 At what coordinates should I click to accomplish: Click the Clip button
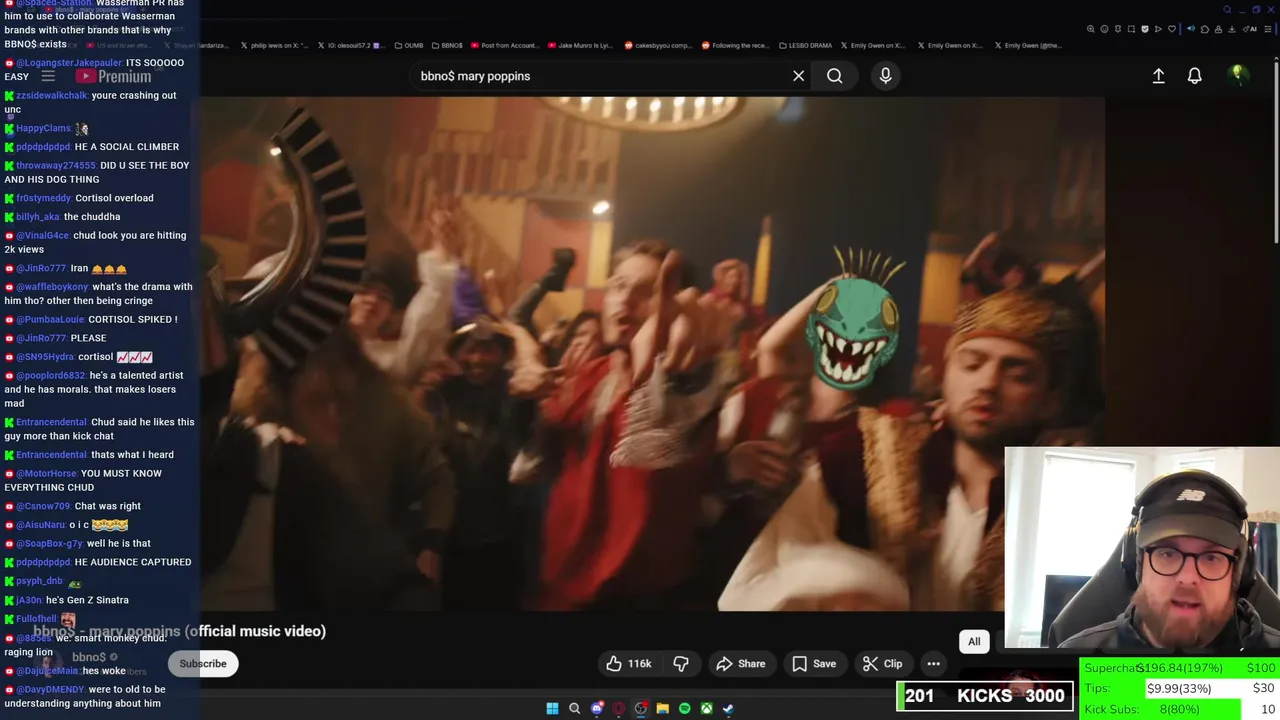883,663
